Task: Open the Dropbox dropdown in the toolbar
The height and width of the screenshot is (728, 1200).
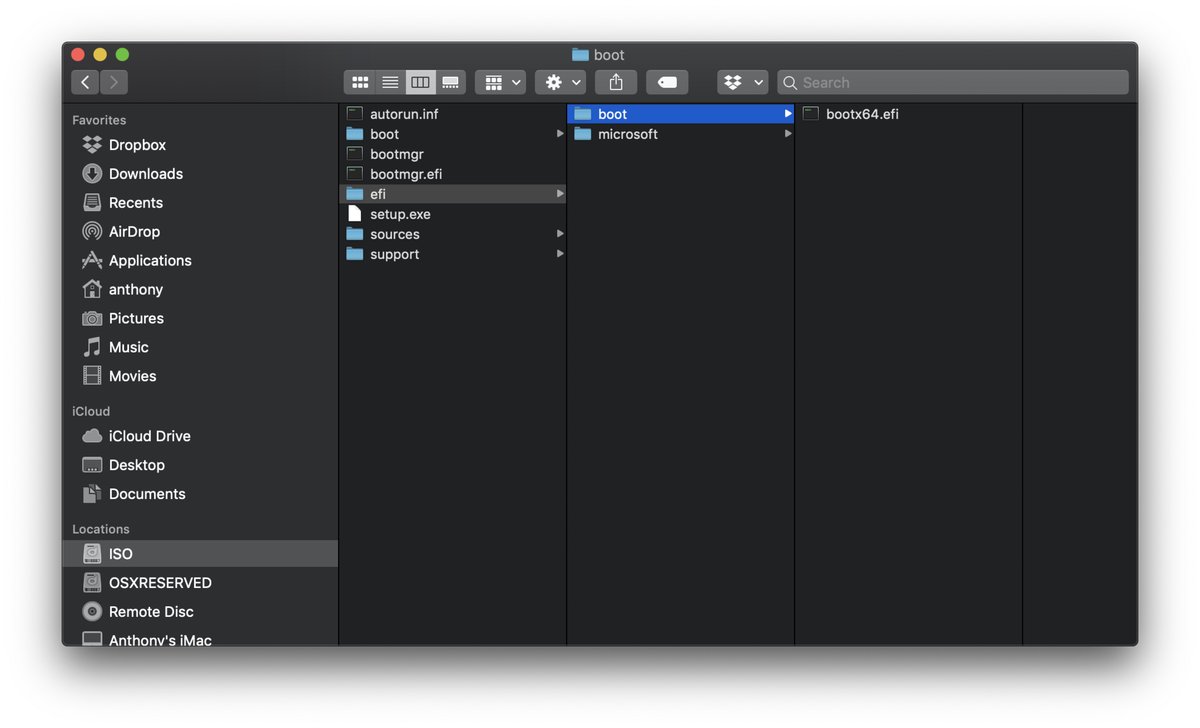Action: pos(742,82)
